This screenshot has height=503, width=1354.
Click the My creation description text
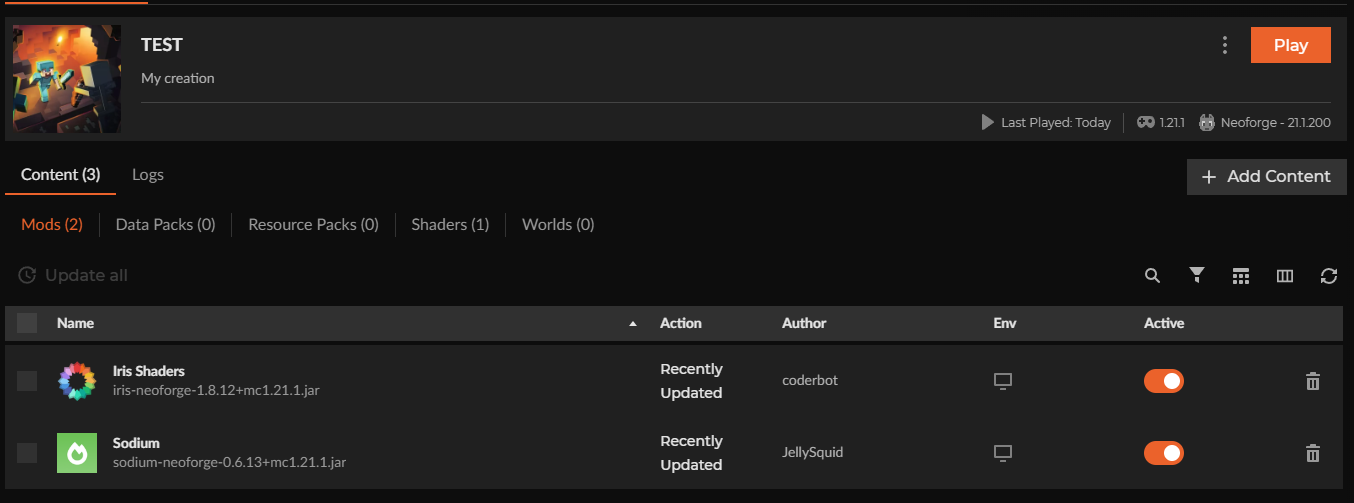[178, 78]
